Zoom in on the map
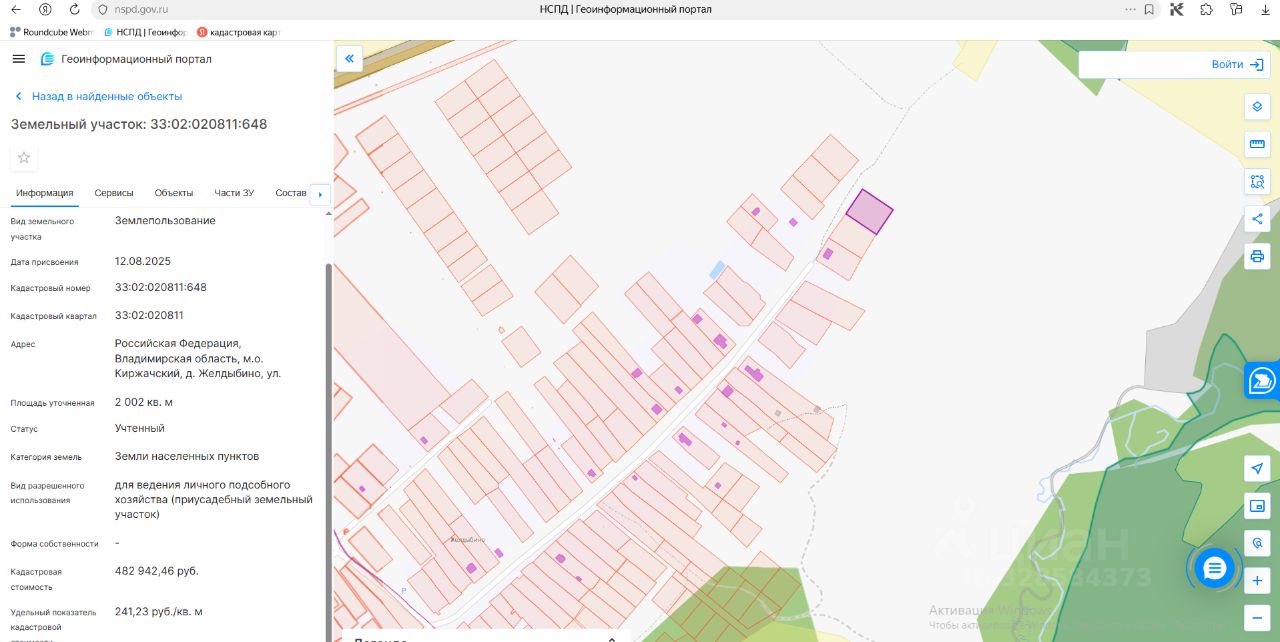Screen dimensions: 1280x642 tap(1257, 580)
